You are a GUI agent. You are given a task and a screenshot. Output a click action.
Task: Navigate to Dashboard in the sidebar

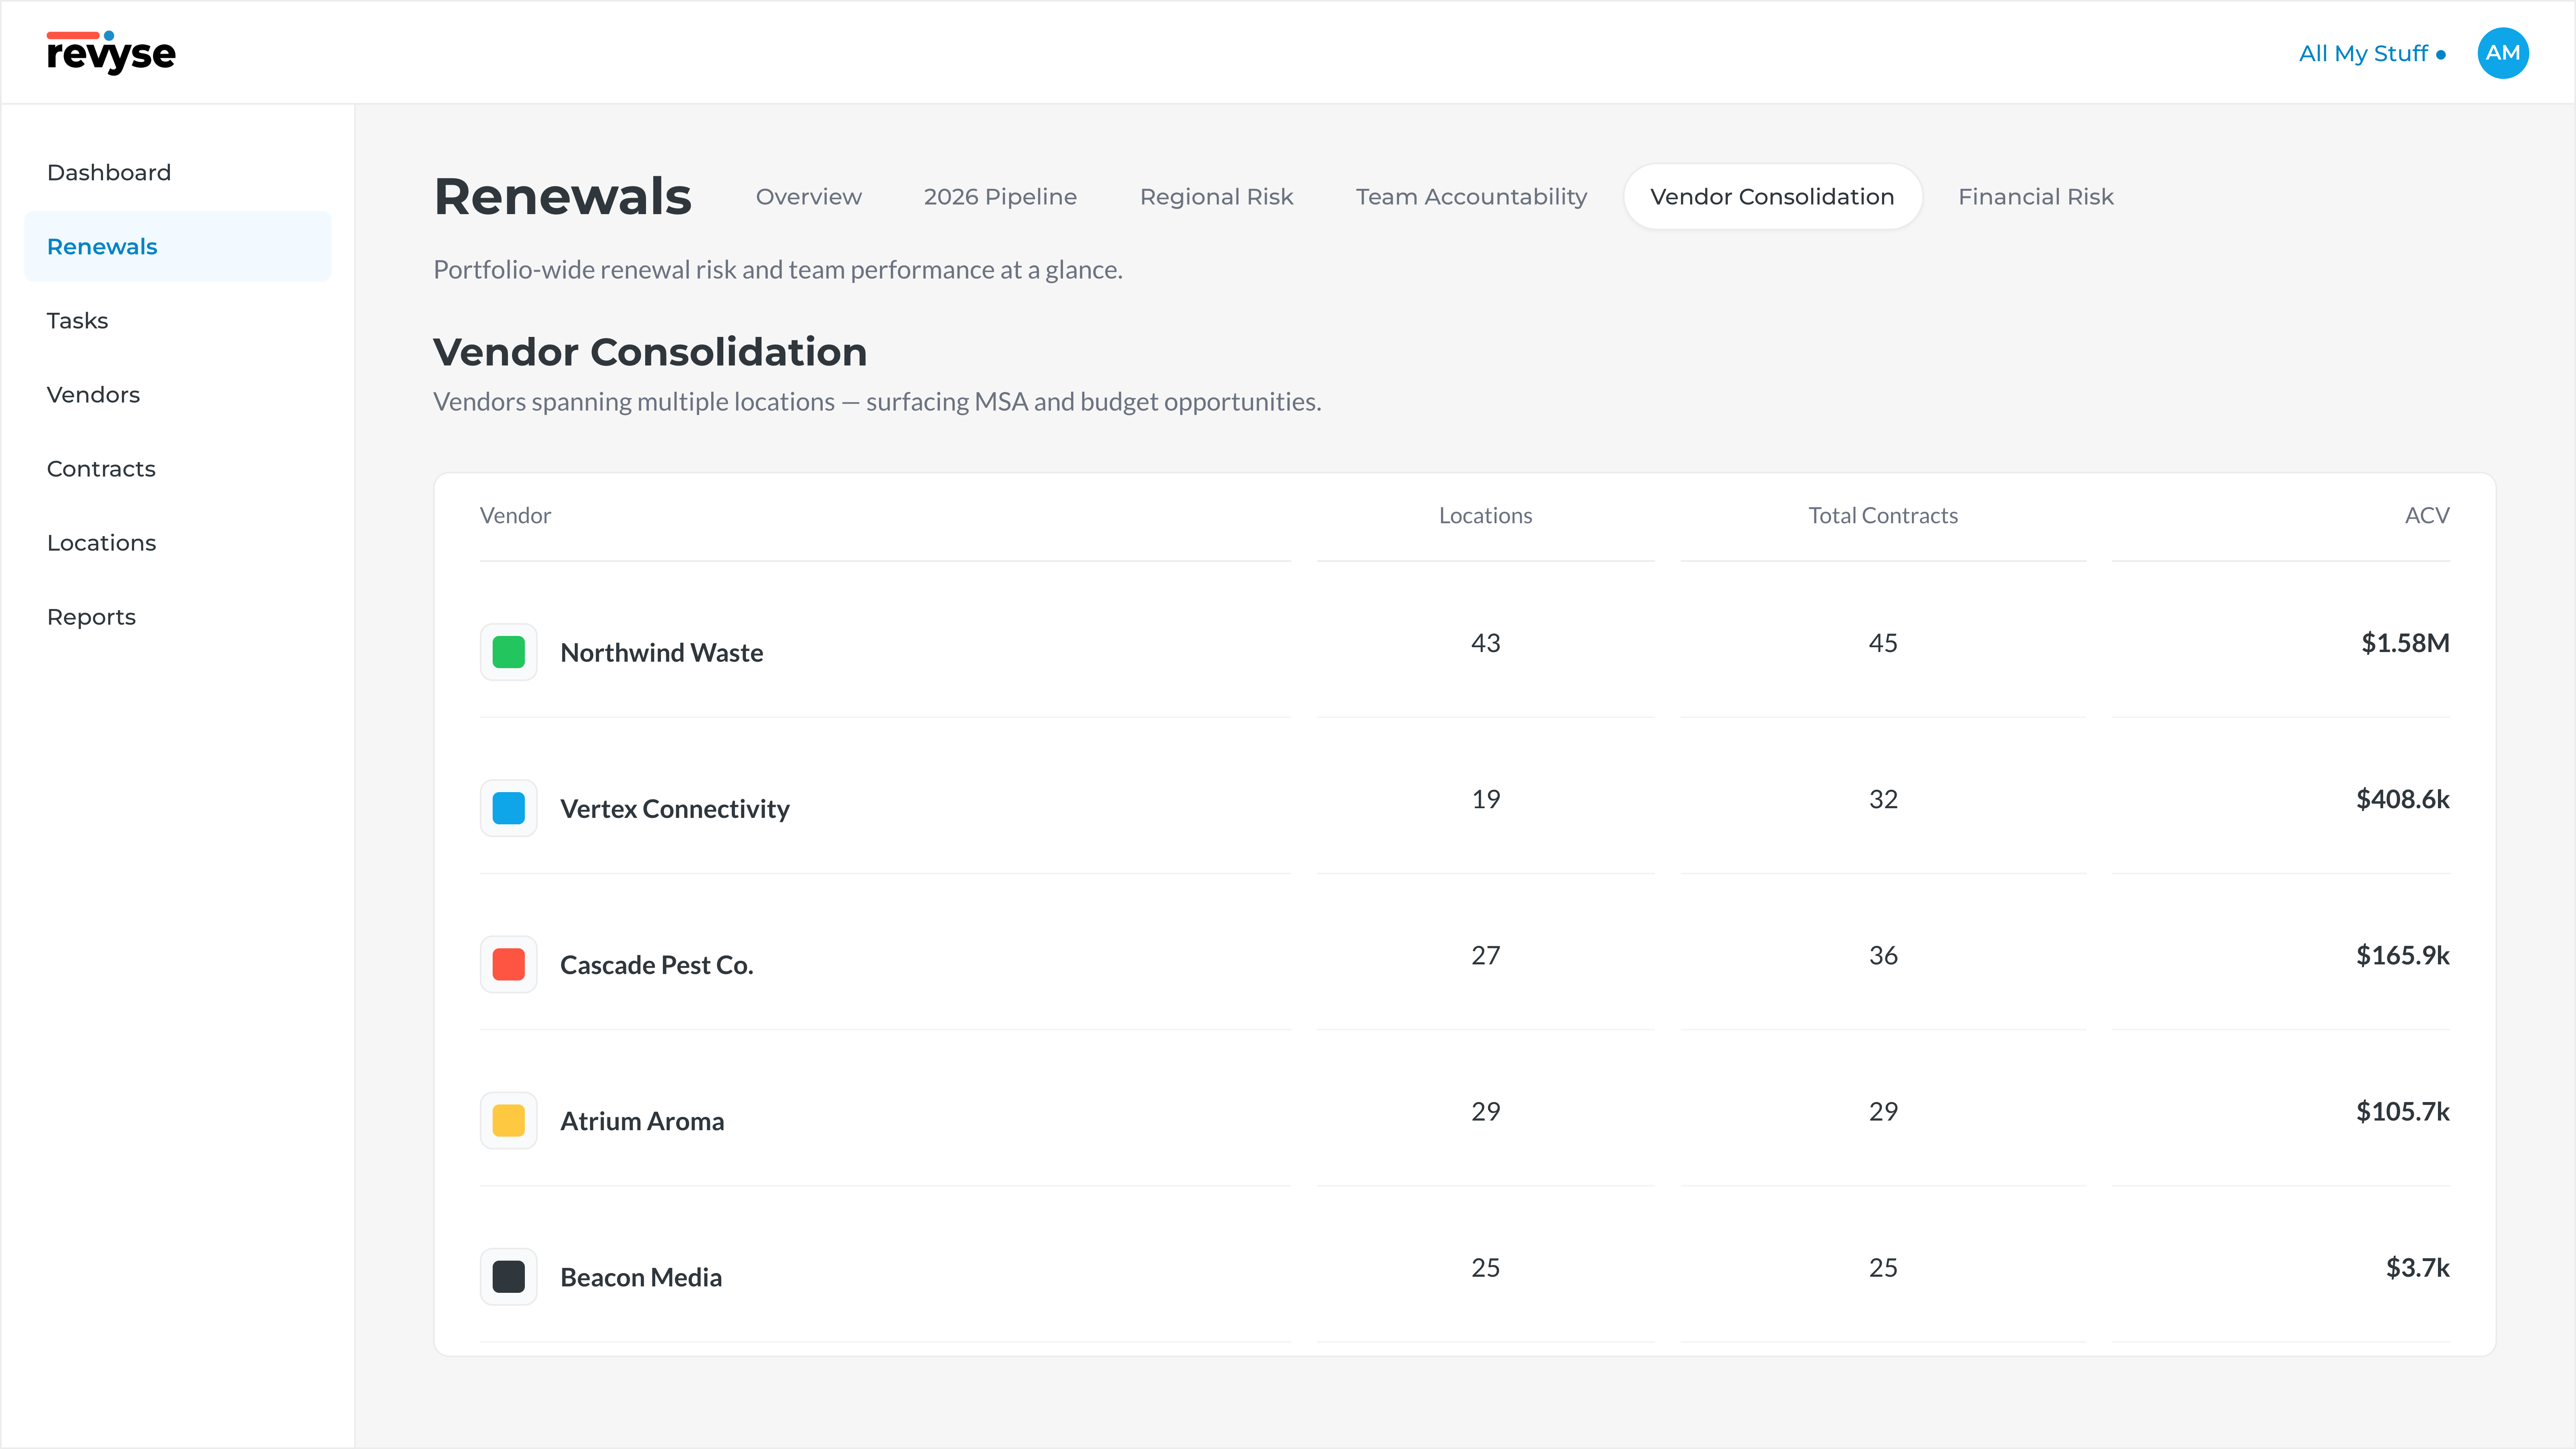coord(109,172)
